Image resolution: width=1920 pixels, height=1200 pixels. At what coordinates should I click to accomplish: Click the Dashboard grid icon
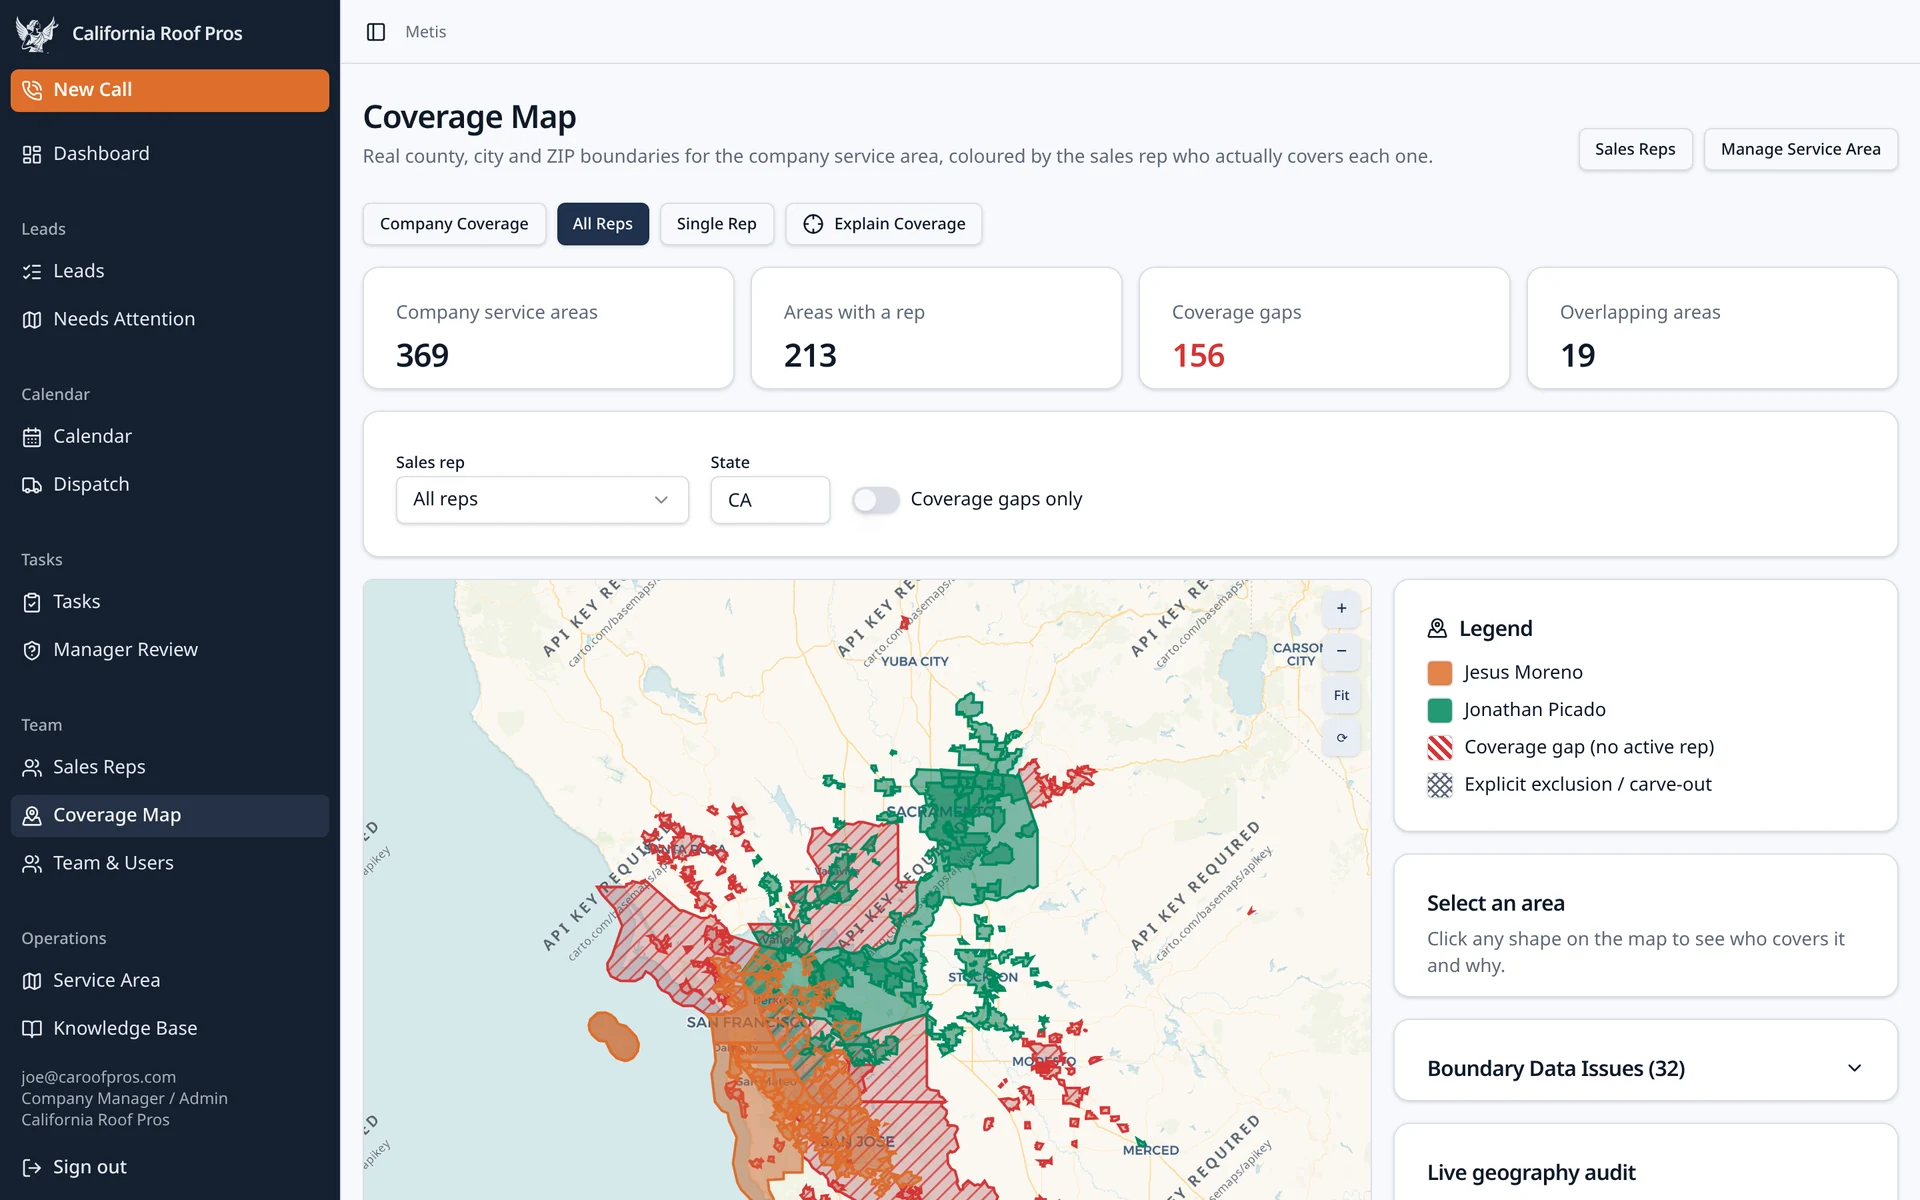tap(32, 154)
